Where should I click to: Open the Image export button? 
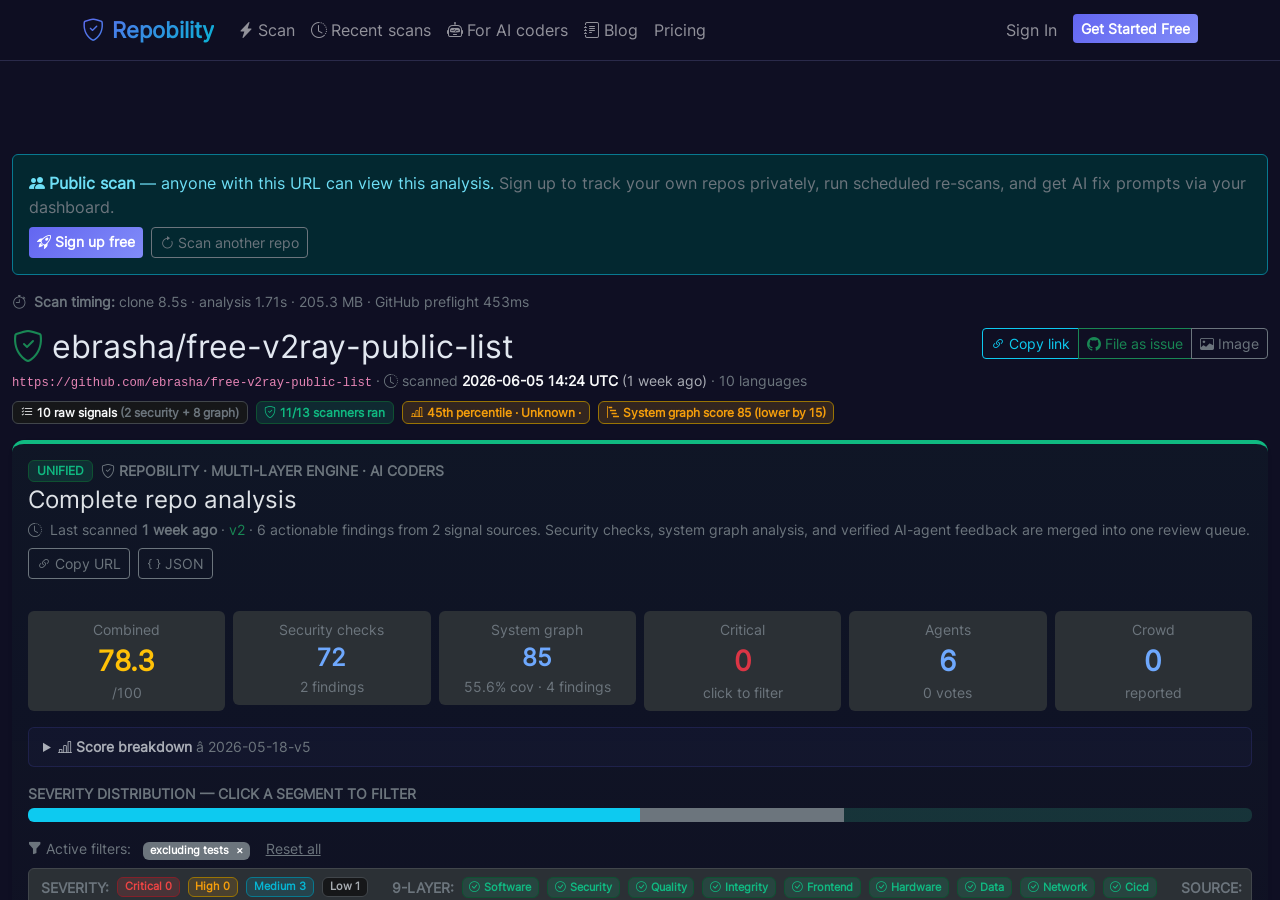point(1229,343)
